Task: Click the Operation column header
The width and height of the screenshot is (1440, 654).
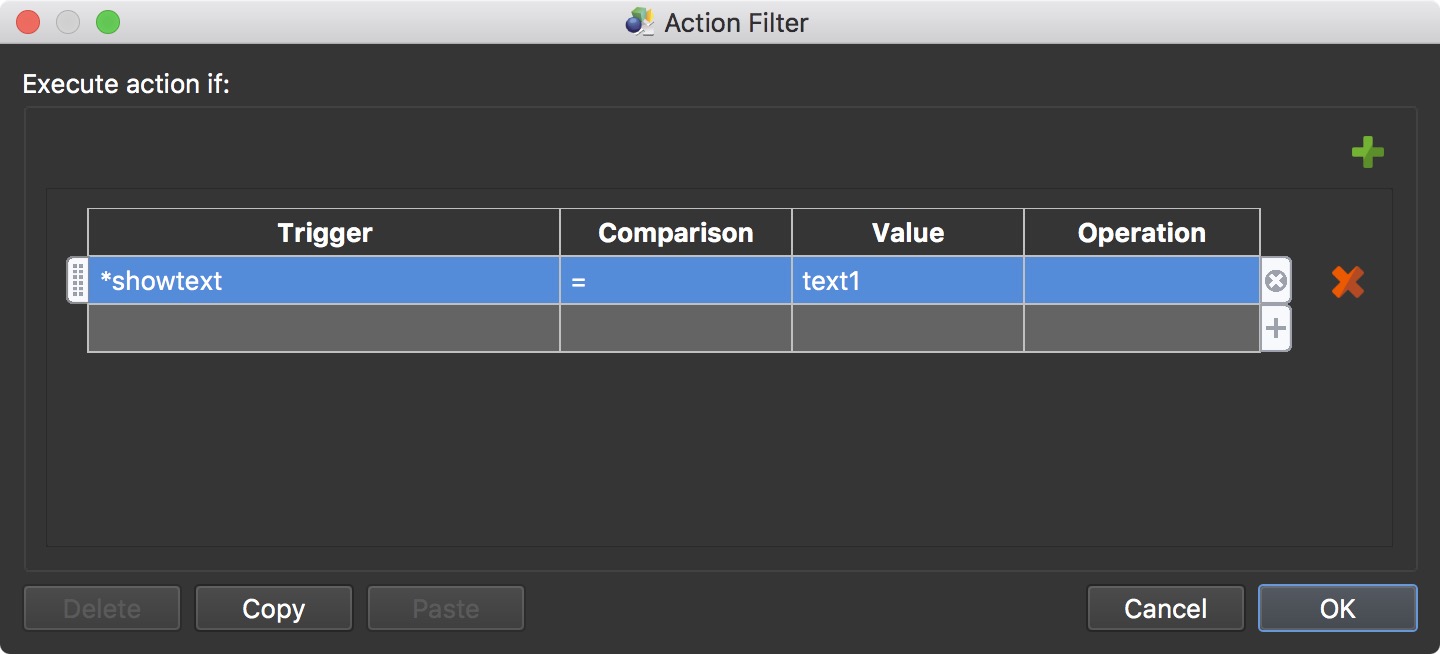Action: pyautogui.click(x=1141, y=233)
